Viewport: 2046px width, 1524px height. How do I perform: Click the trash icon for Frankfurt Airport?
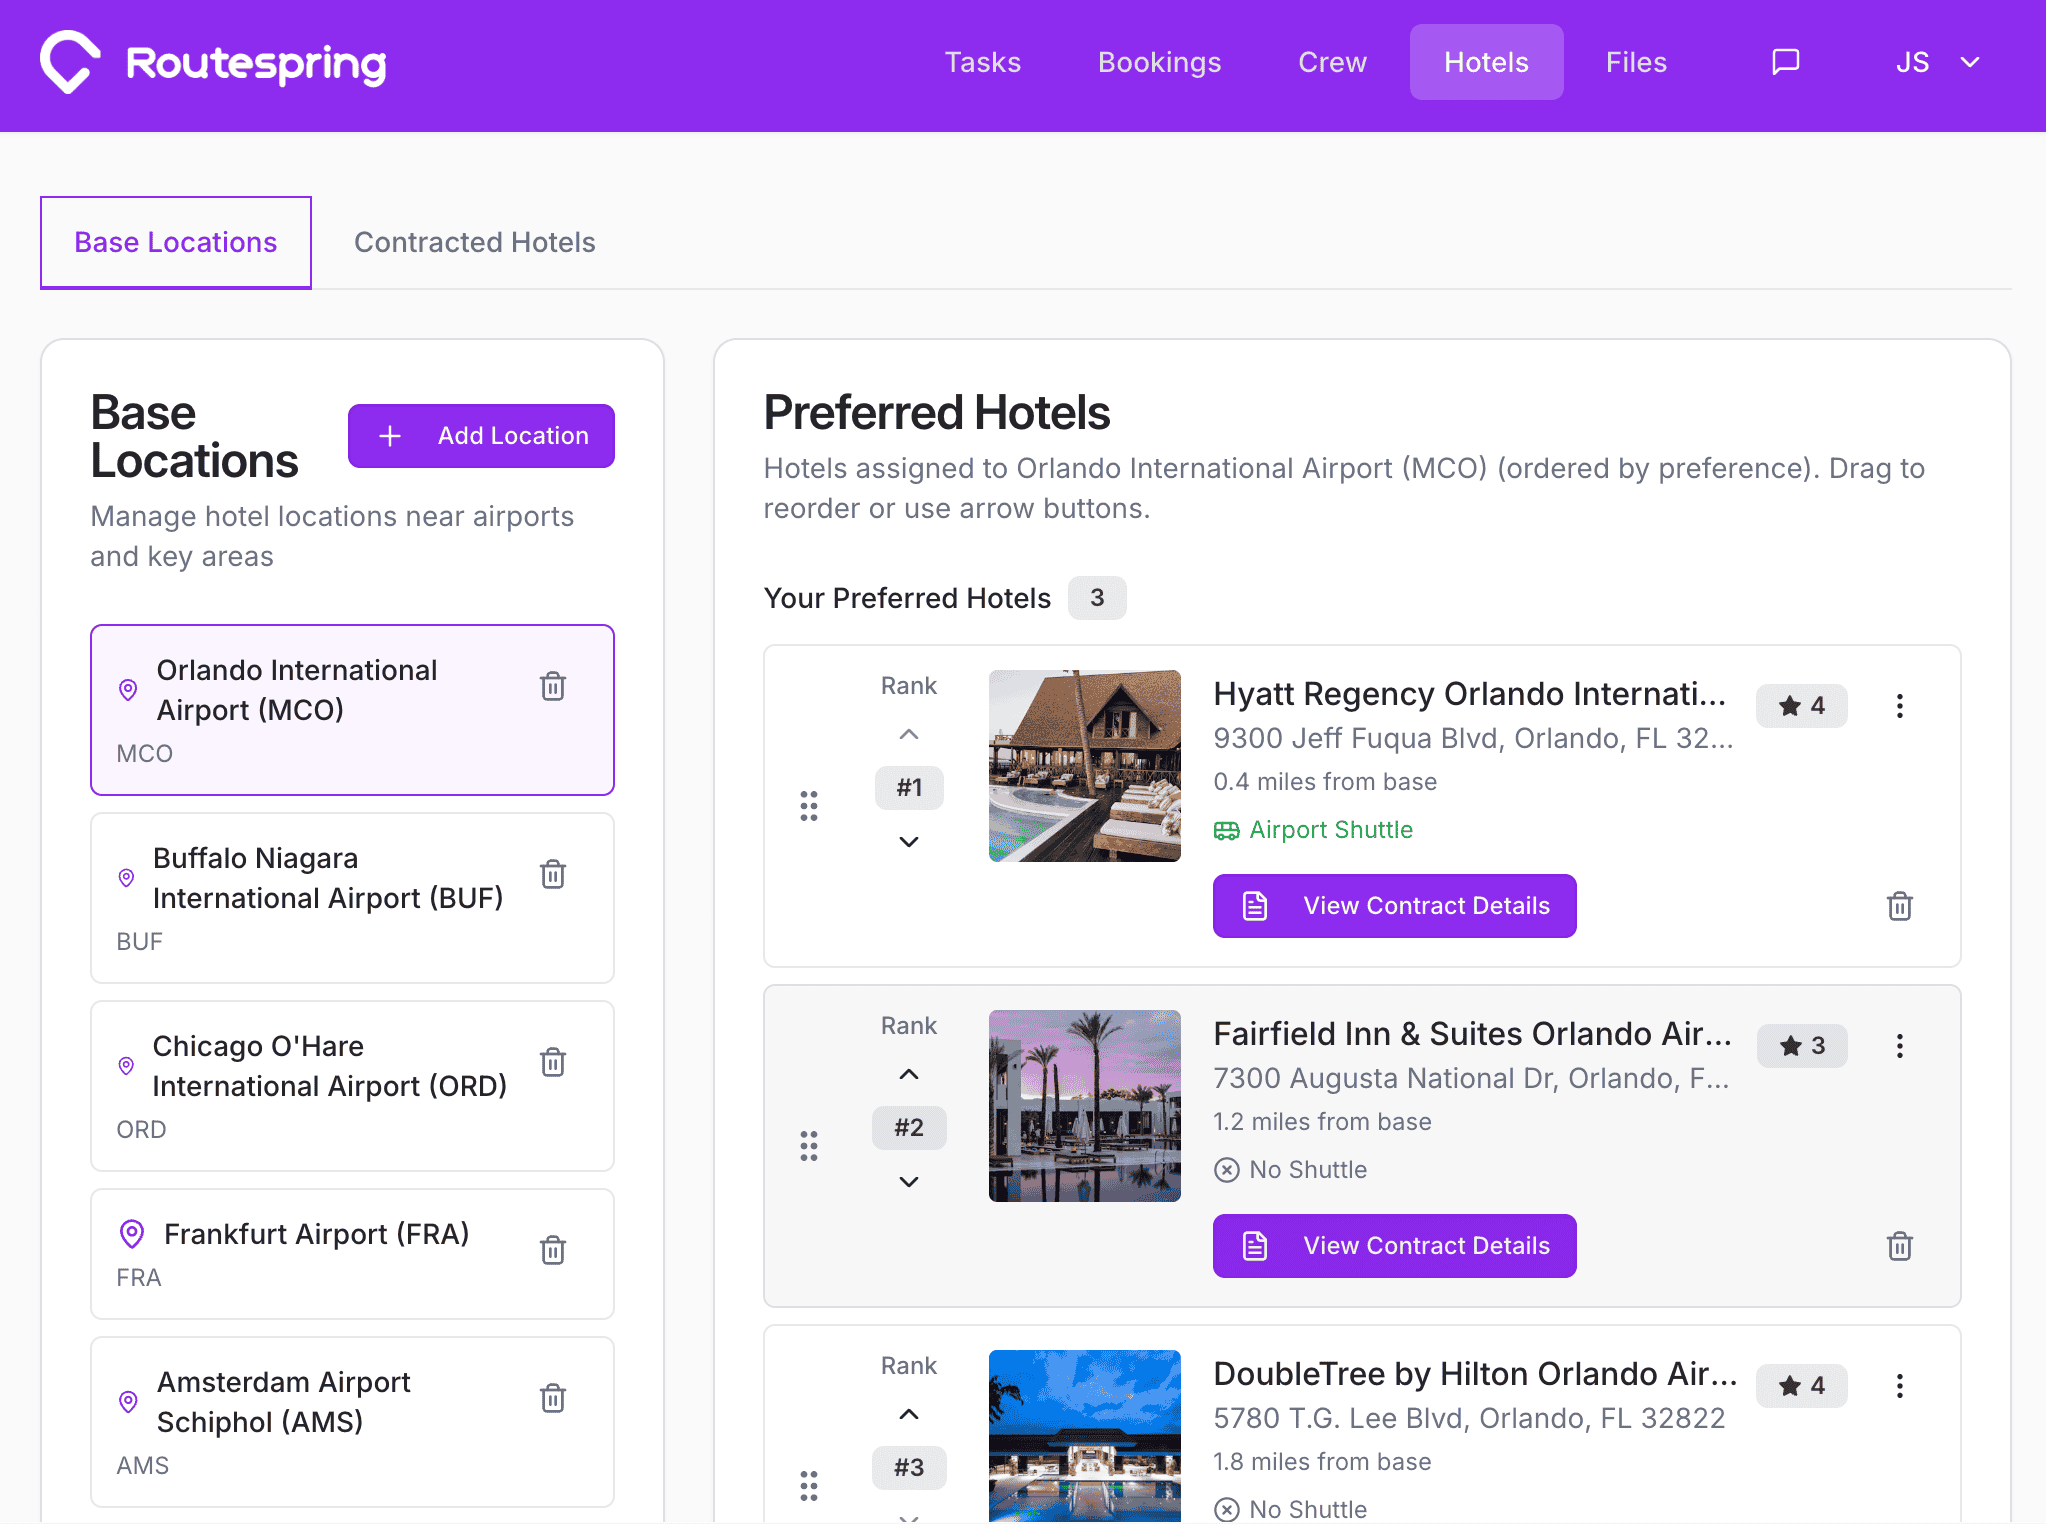tap(553, 1249)
